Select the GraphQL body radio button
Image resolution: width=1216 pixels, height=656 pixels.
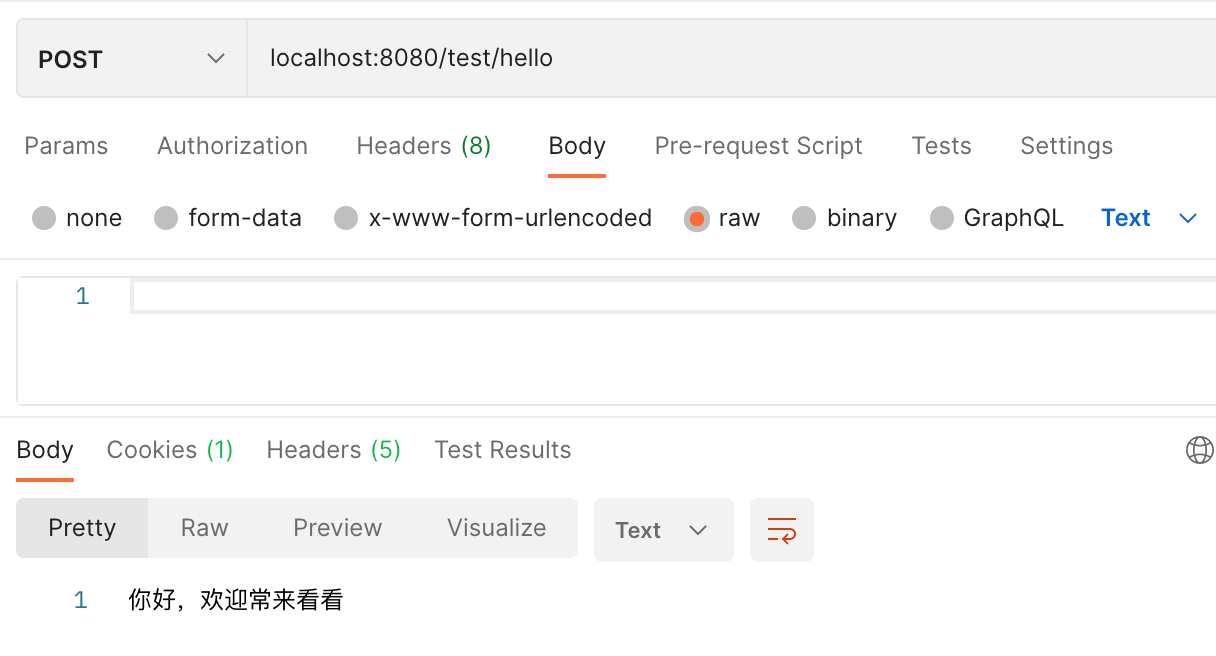[941, 218]
